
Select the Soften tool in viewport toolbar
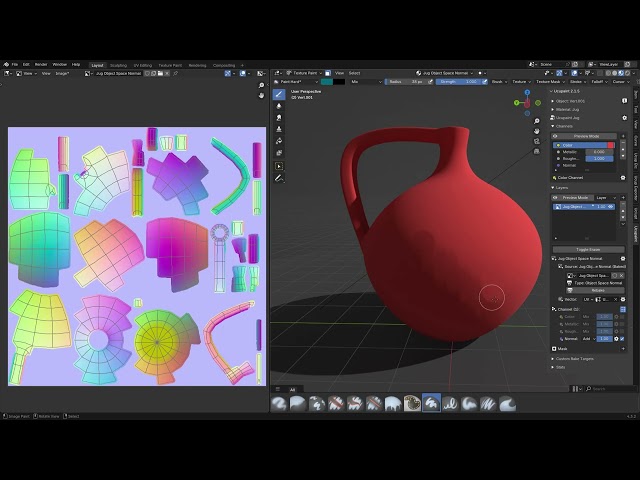tap(279, 106)
